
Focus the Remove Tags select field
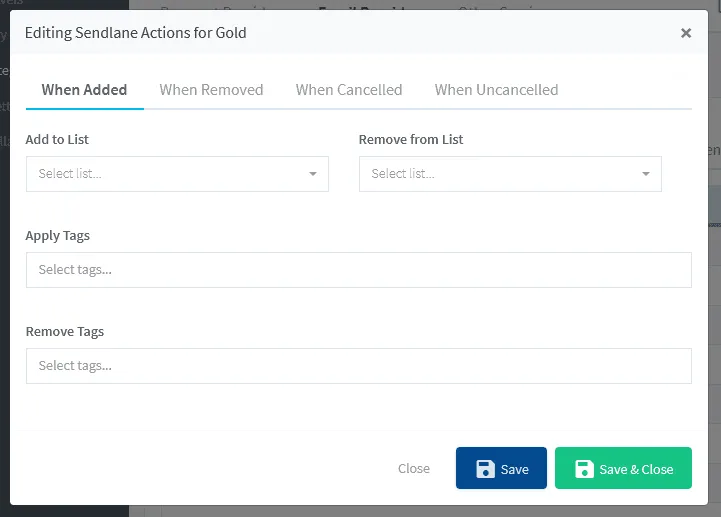click(358, 366)
